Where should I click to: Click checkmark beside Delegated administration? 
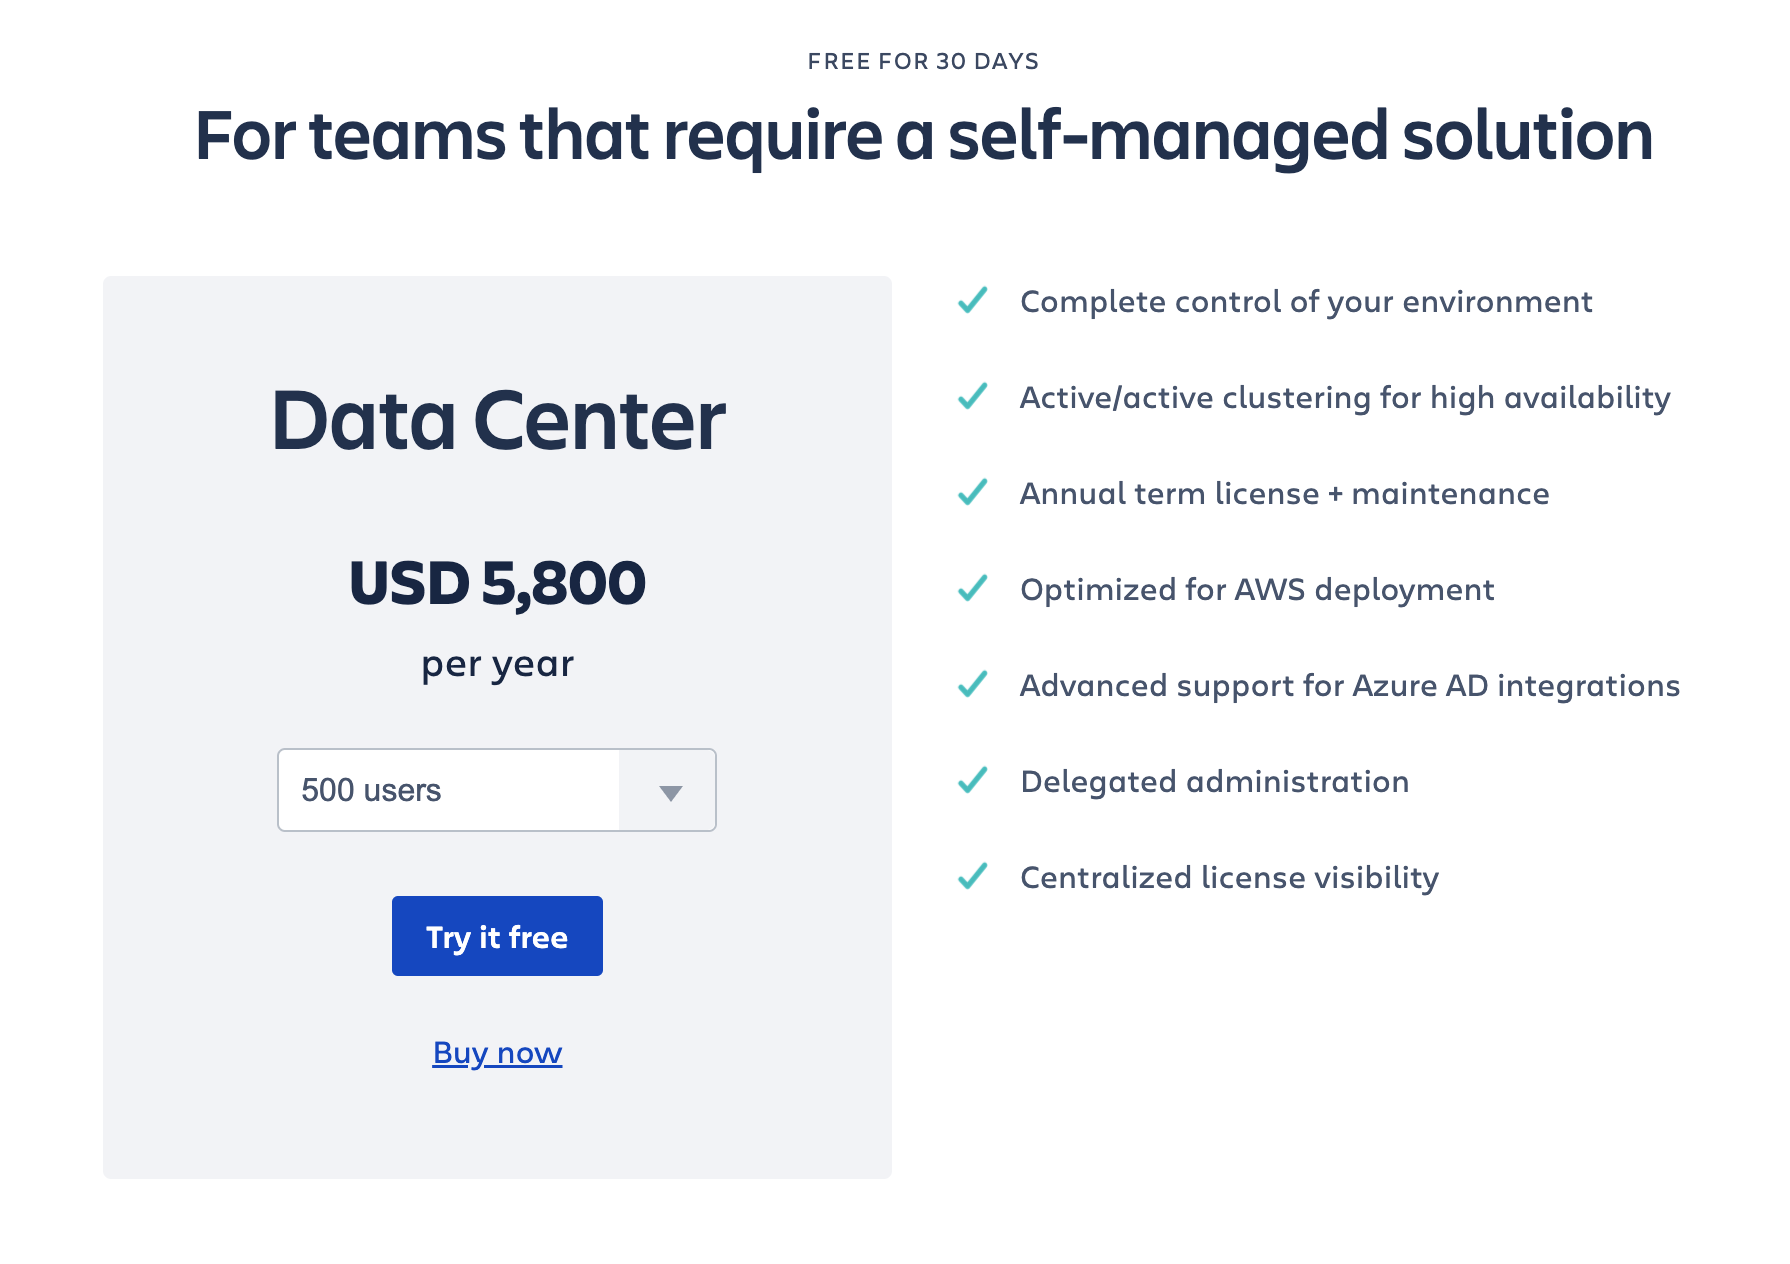(973, 780)
